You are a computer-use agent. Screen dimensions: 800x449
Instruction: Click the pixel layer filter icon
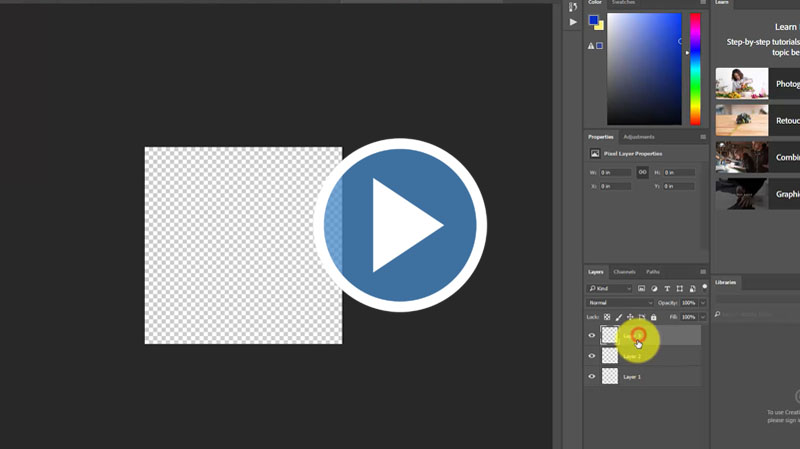point(641,288)
